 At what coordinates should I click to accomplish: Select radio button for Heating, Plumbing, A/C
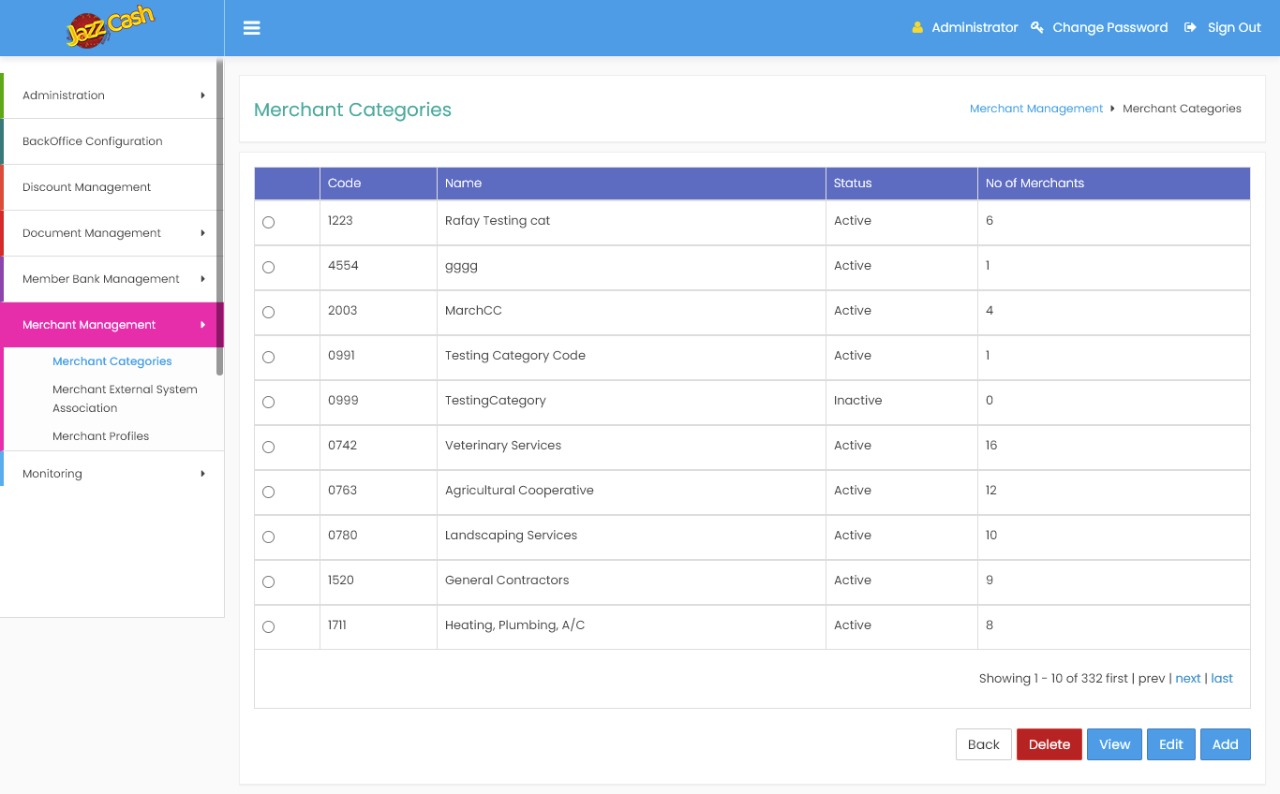(x=268, y=627)
